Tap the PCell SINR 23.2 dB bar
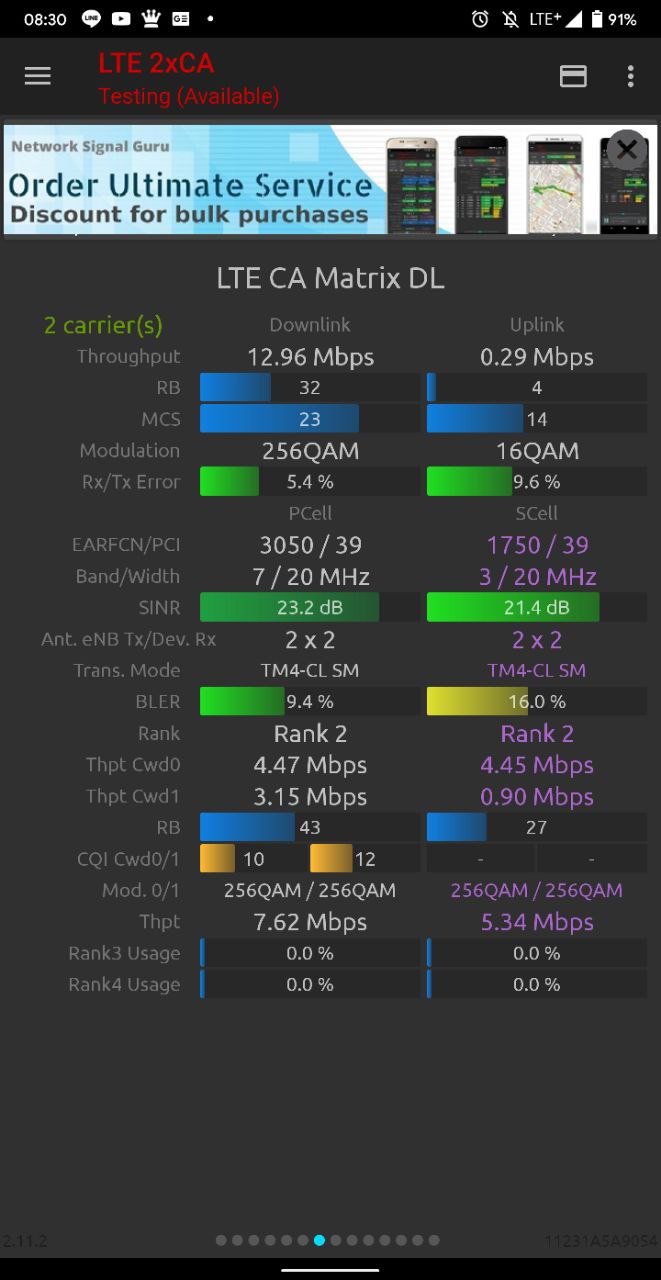 coord(310,607)
